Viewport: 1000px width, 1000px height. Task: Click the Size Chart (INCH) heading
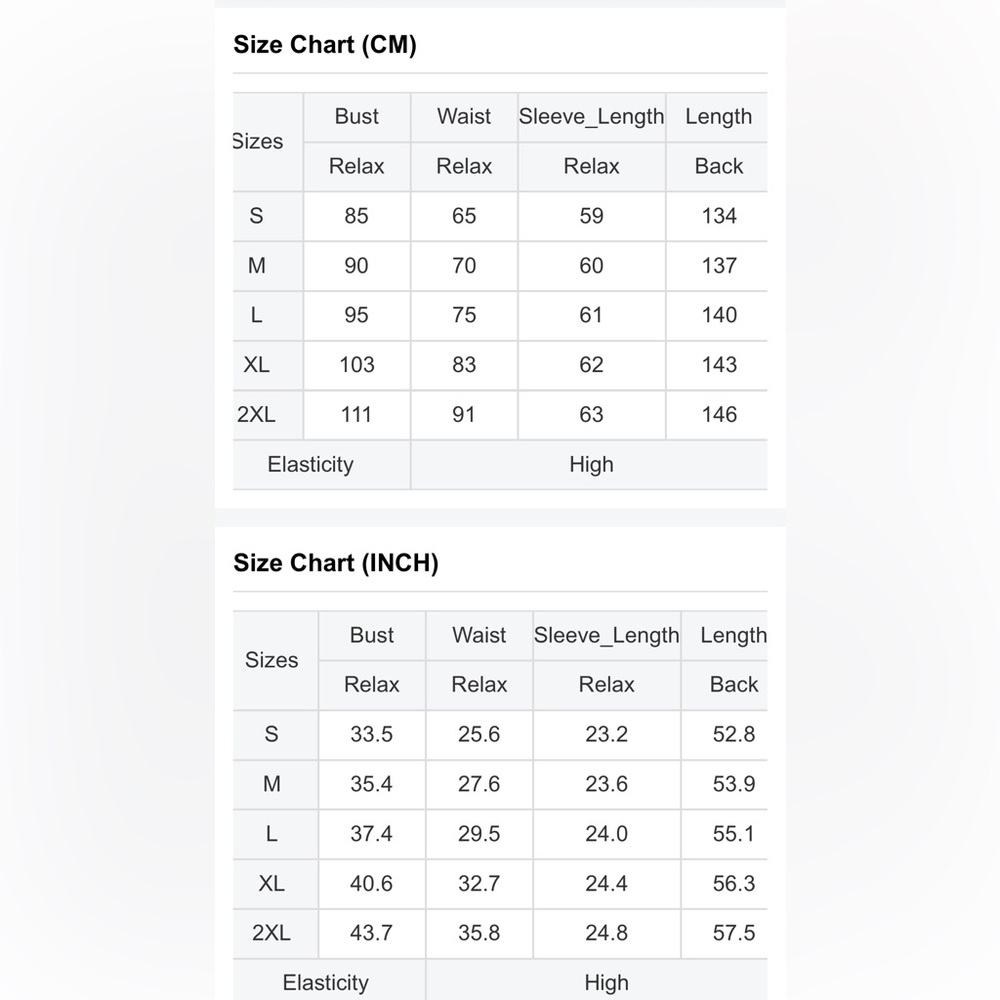[x=335, y=563]
